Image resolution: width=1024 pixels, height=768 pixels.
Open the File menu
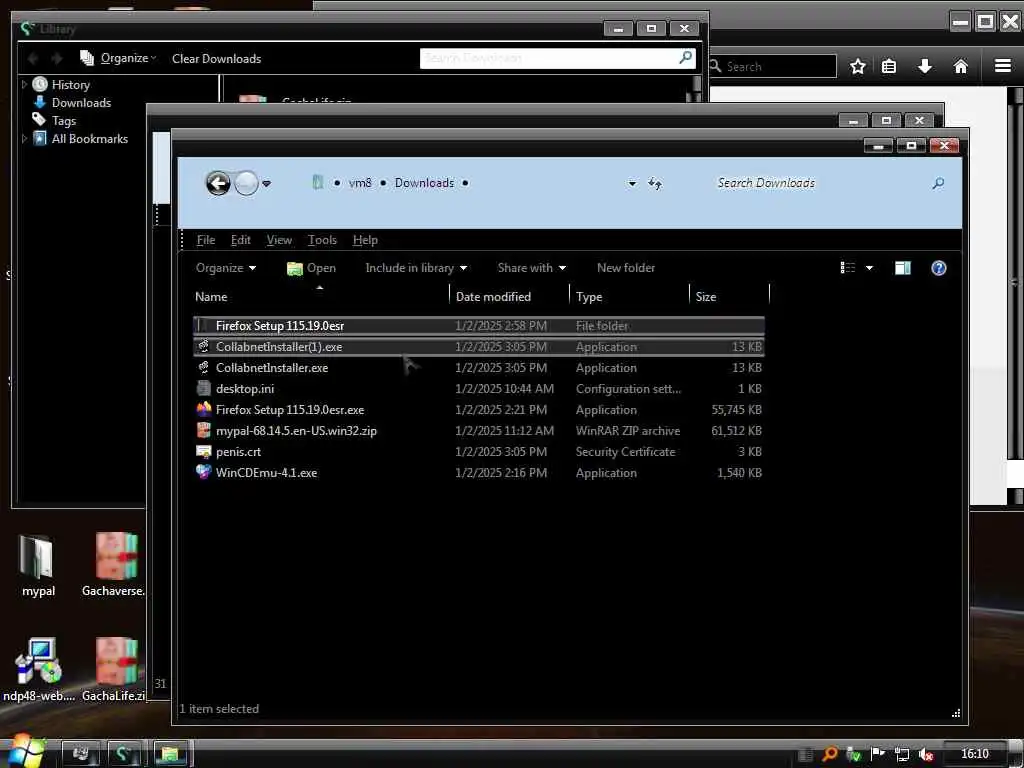206,240
